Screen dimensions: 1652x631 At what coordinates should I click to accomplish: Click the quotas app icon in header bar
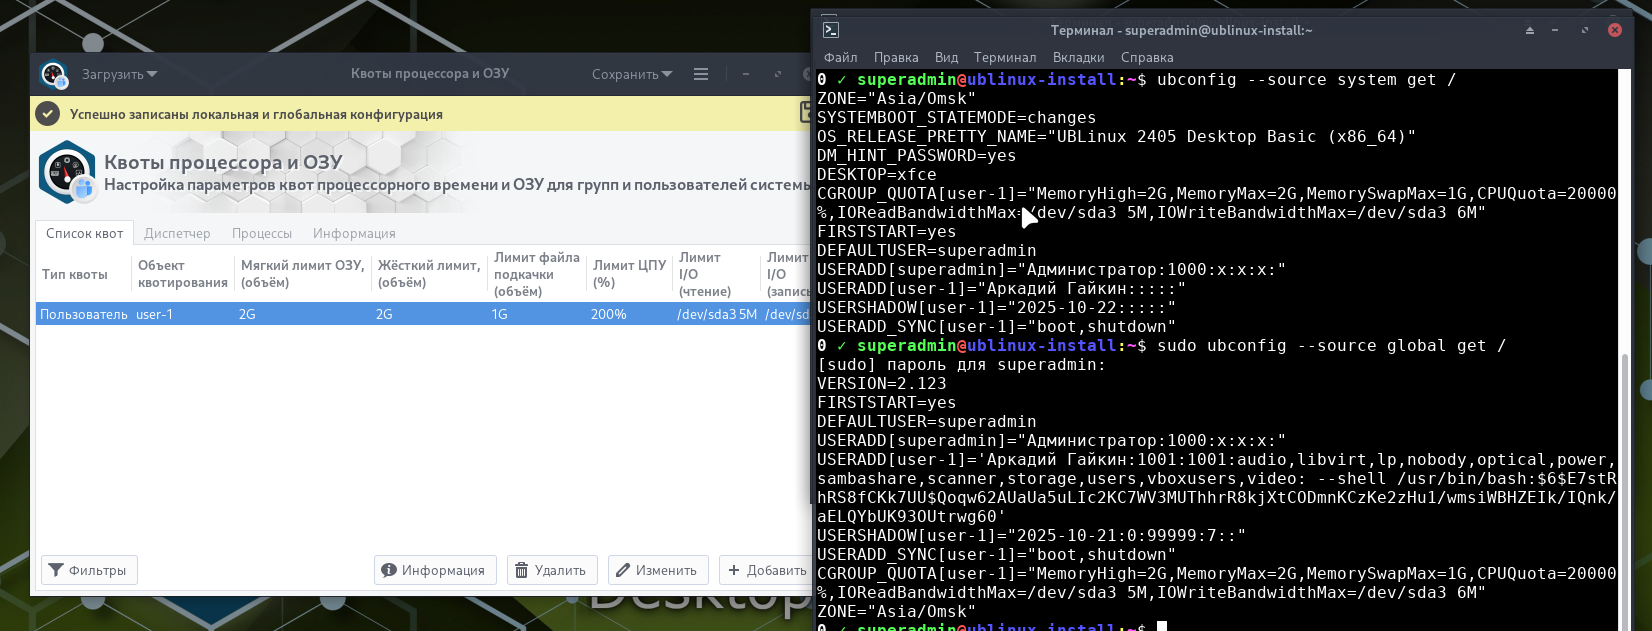click(x=53, y=75)
